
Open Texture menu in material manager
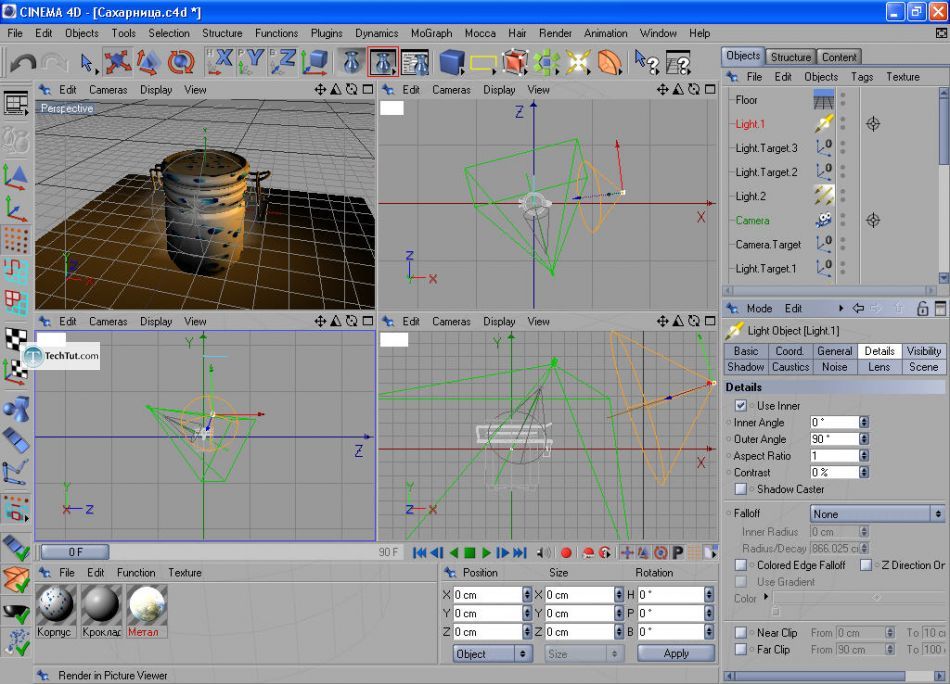tap(185, 573)
